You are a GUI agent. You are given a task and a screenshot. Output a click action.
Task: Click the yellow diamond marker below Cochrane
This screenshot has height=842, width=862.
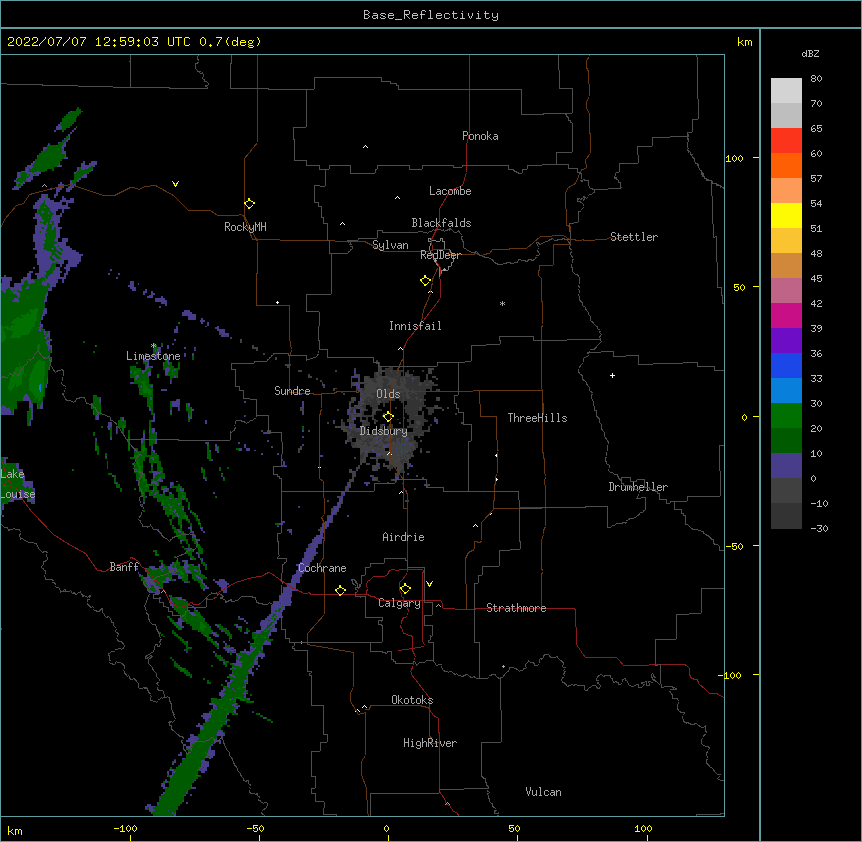pos(340,590)
